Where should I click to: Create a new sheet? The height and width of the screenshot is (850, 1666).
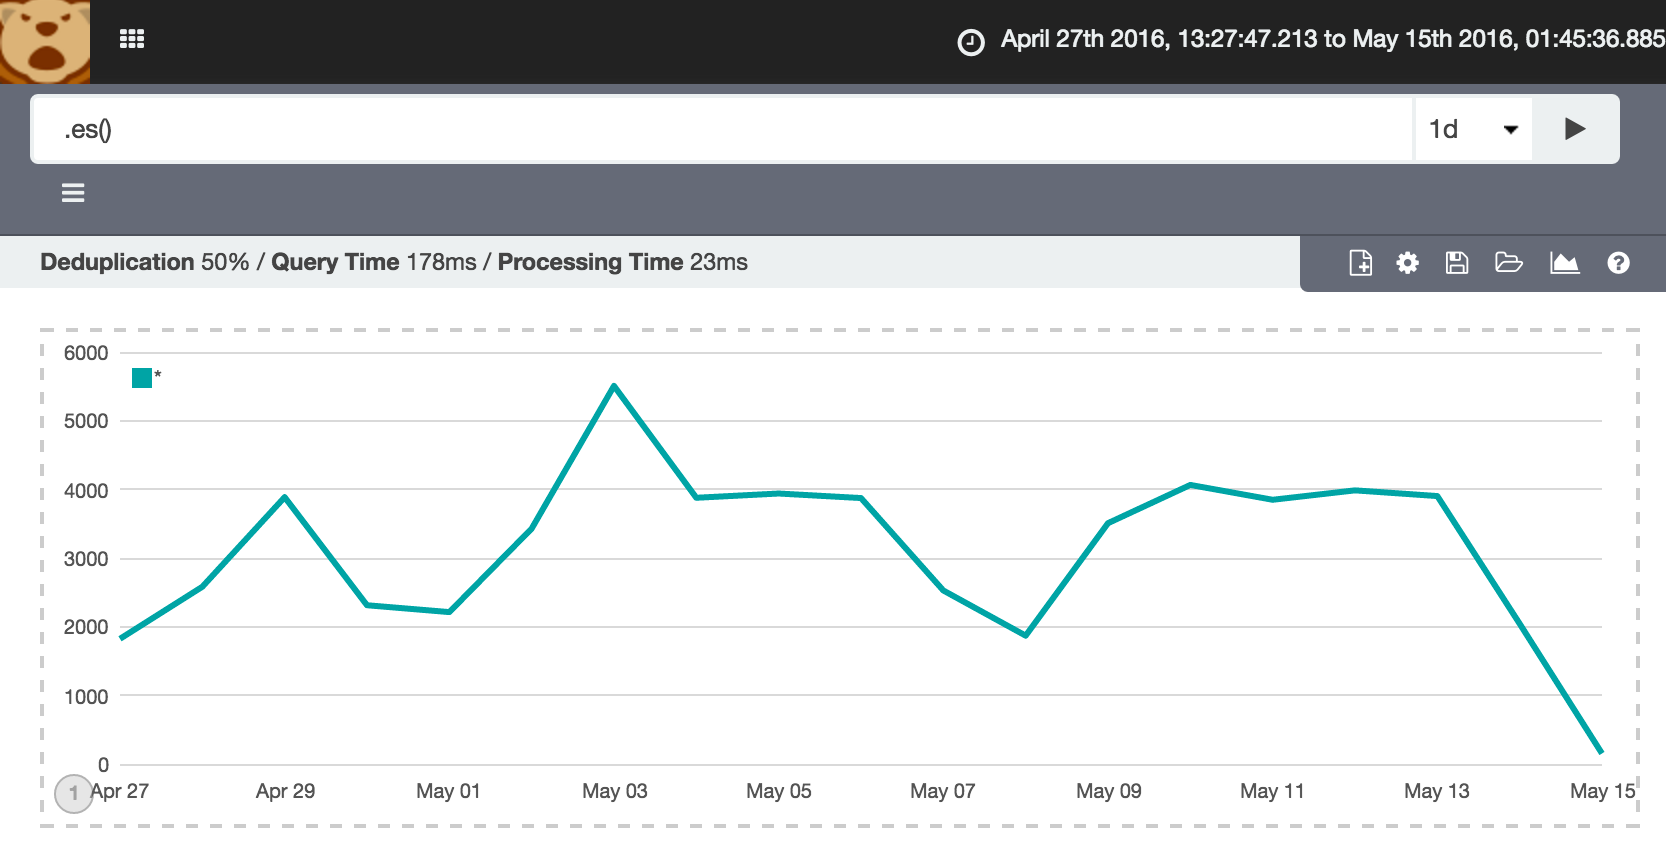[1360, 263]
